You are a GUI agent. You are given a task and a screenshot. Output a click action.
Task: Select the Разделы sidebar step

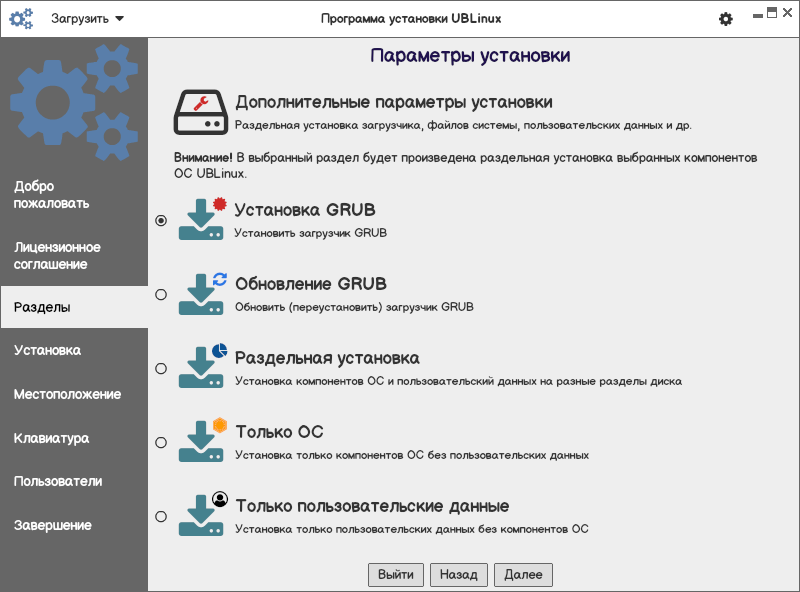(74, 307)
